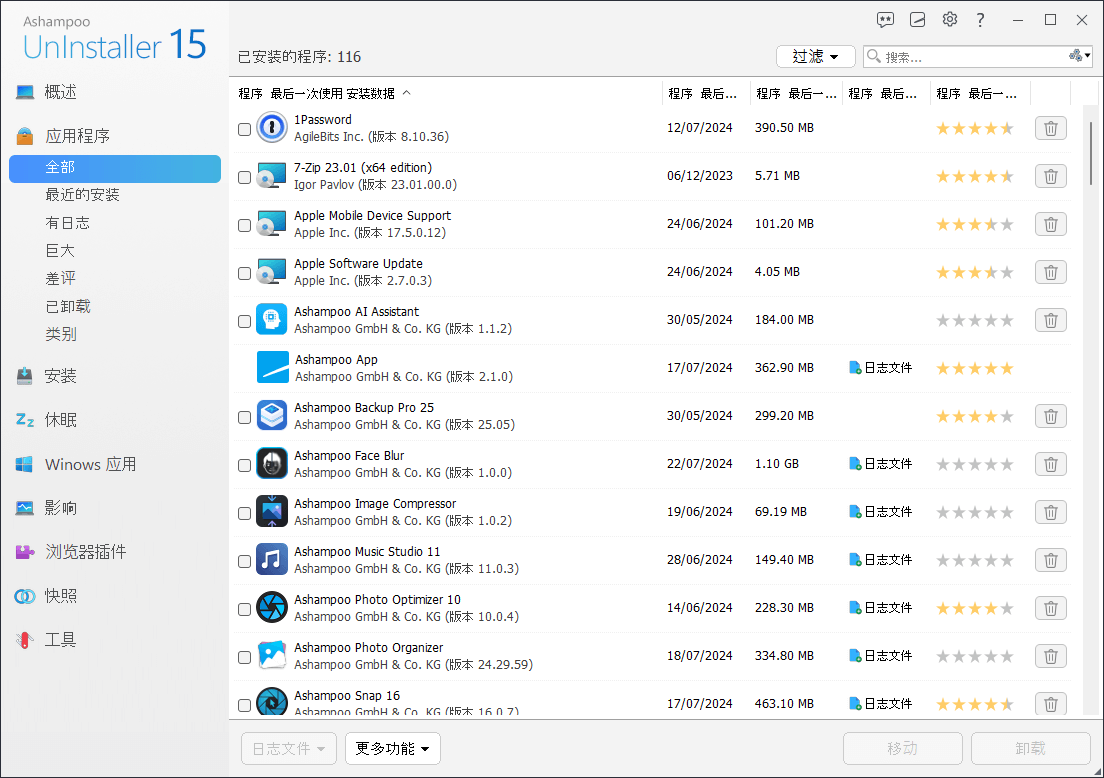The height and width of the screenshot is (778, 1104).
Task: Click the 移动 move button
Action: (x=903, y=748)
